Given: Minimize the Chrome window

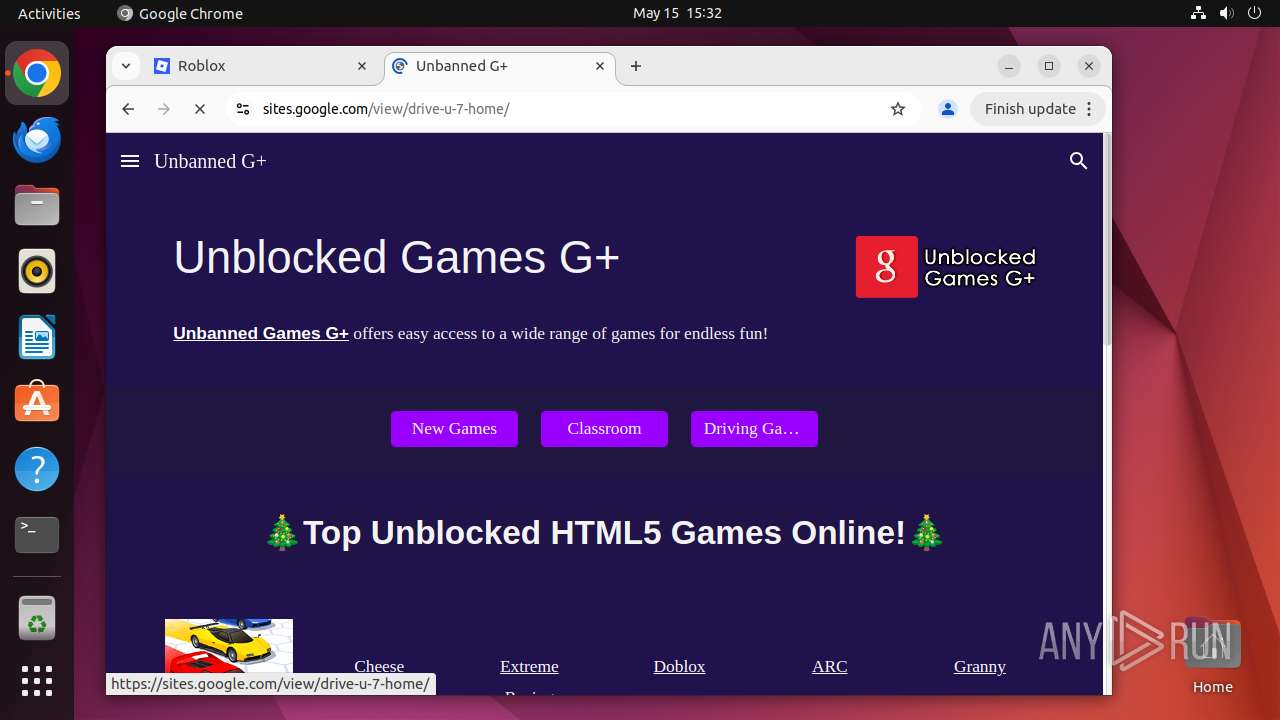Looking at the screenshot, I should pyautogui.click(x=1009, y=66).
